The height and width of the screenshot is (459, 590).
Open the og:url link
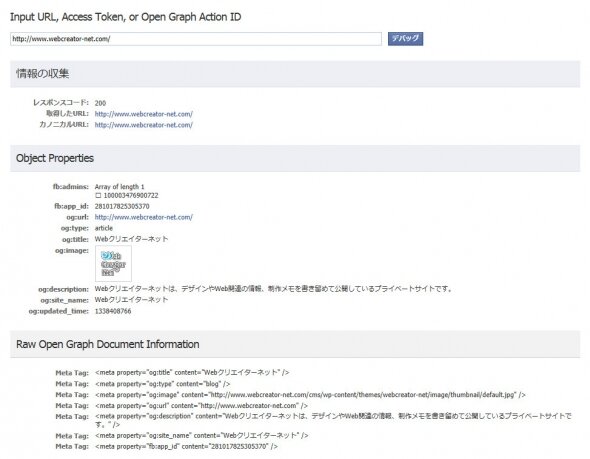[x=143, y=217]
